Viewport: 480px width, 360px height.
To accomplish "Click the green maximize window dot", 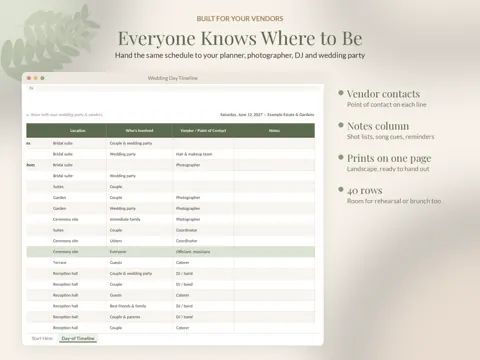I will click(42, 78).
